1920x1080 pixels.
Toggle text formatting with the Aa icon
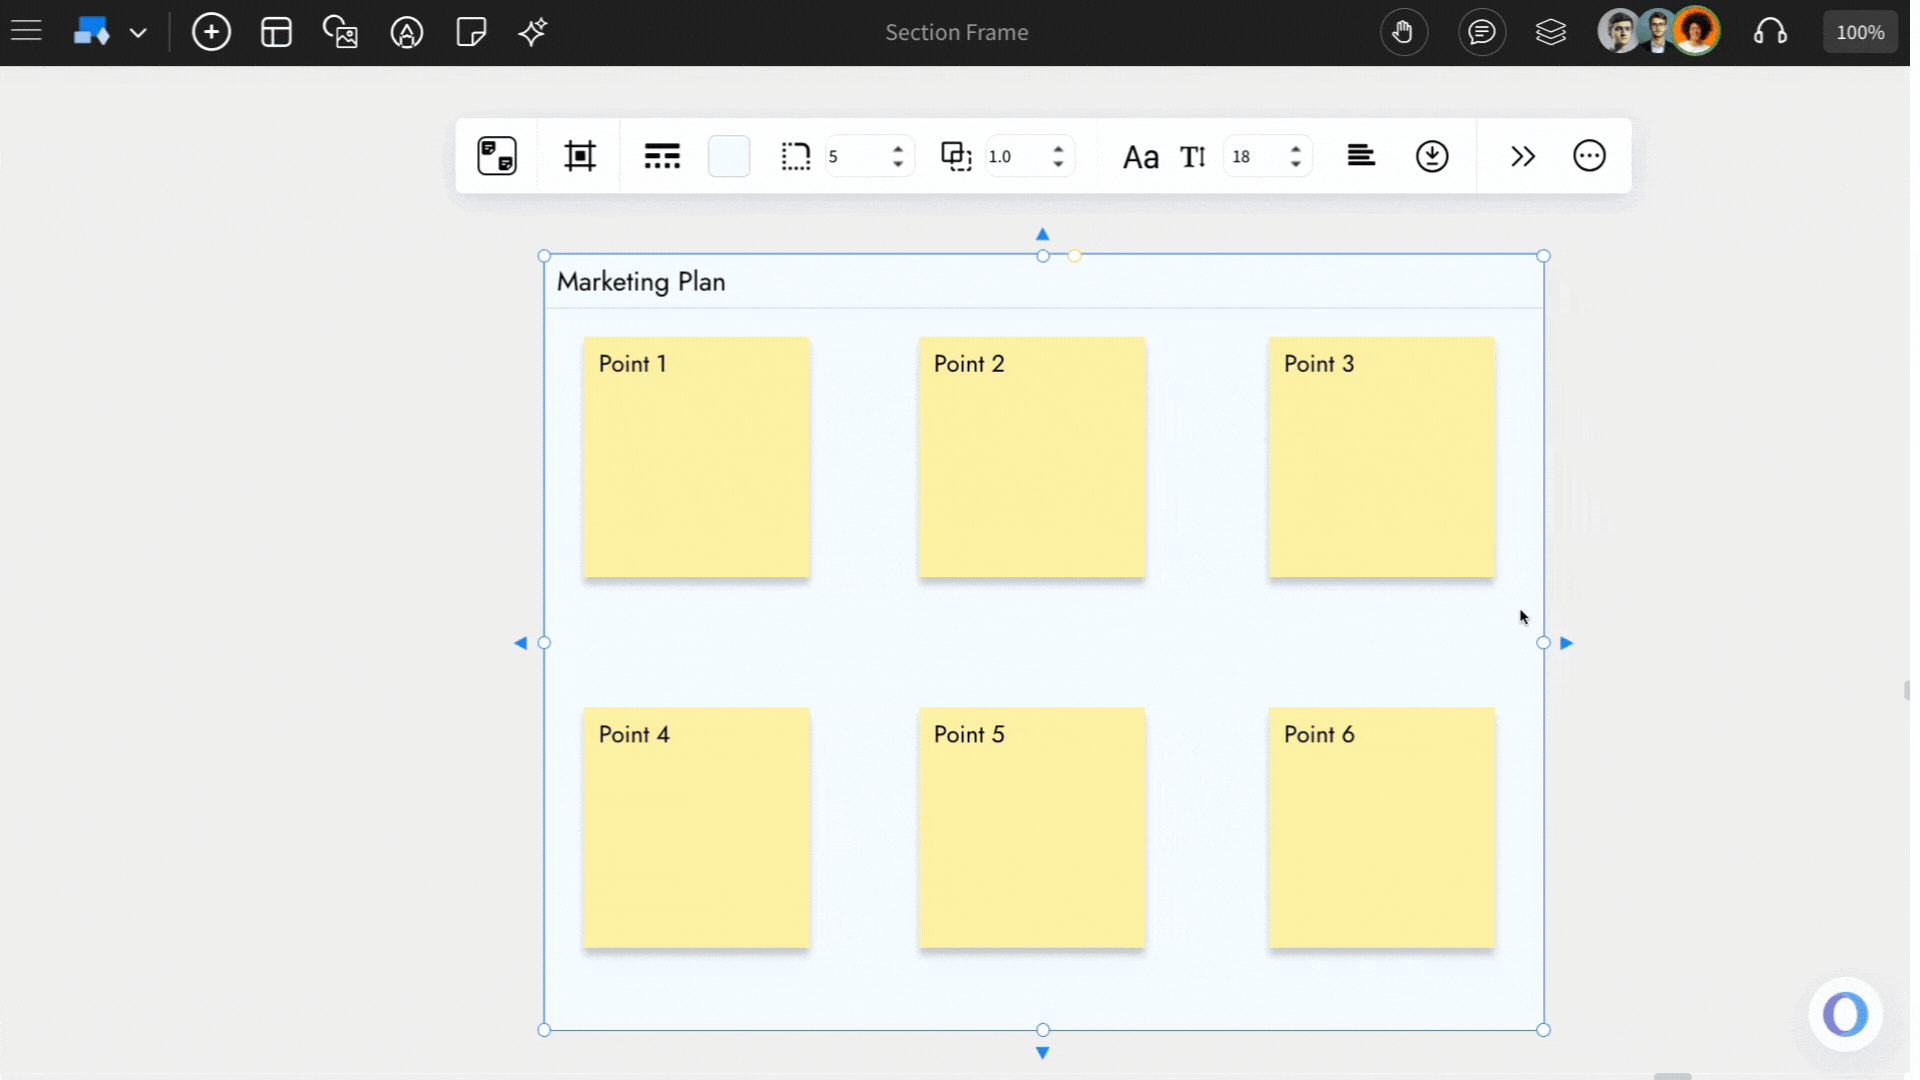click(x=1141, y=156)
